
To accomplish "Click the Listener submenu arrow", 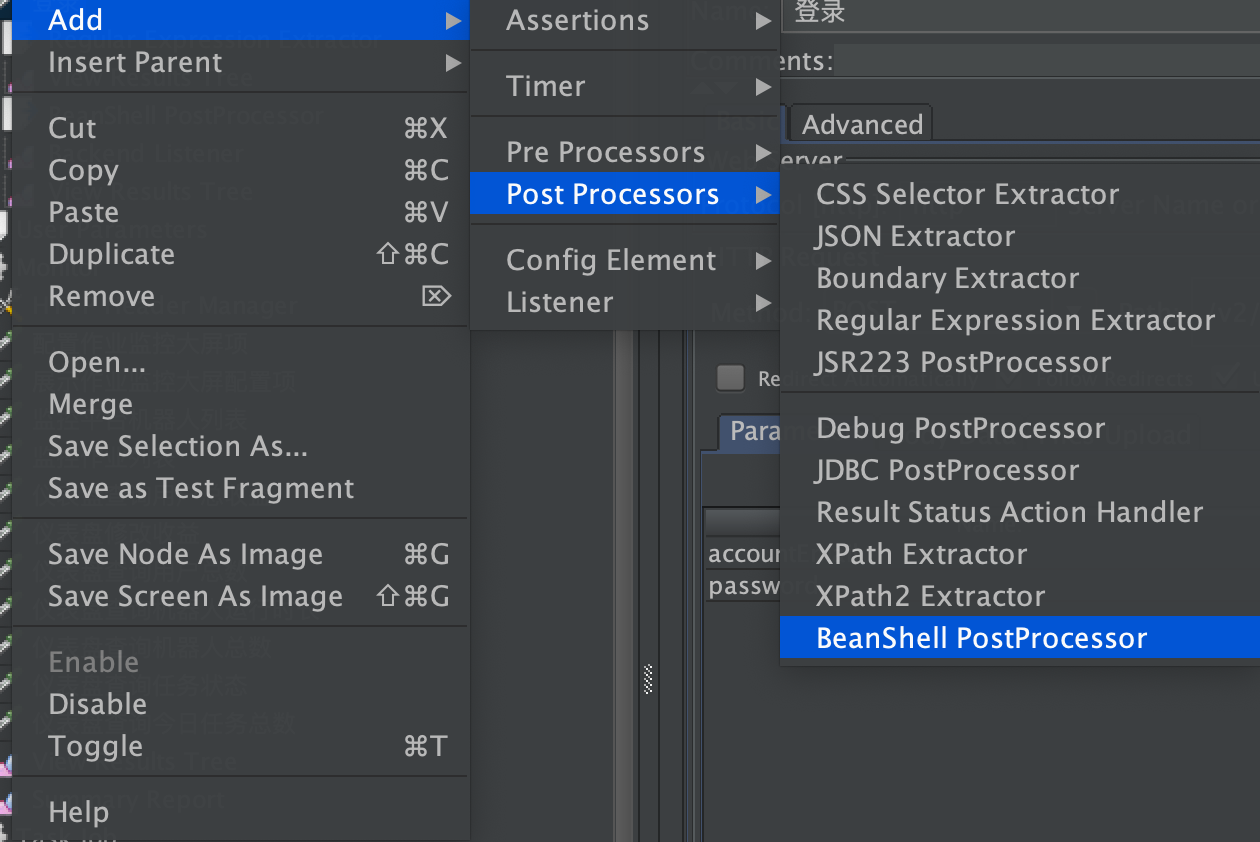I will point(764,302).
